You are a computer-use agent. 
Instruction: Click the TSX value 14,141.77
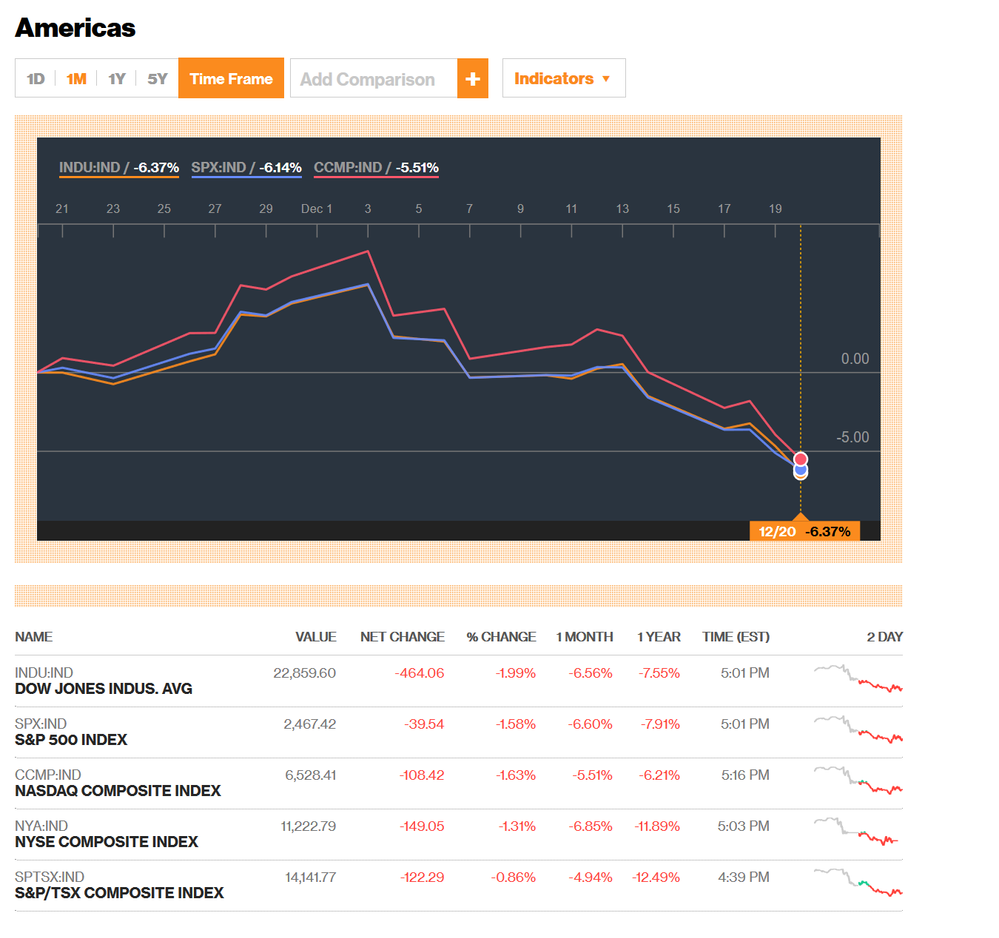(310, 877)
